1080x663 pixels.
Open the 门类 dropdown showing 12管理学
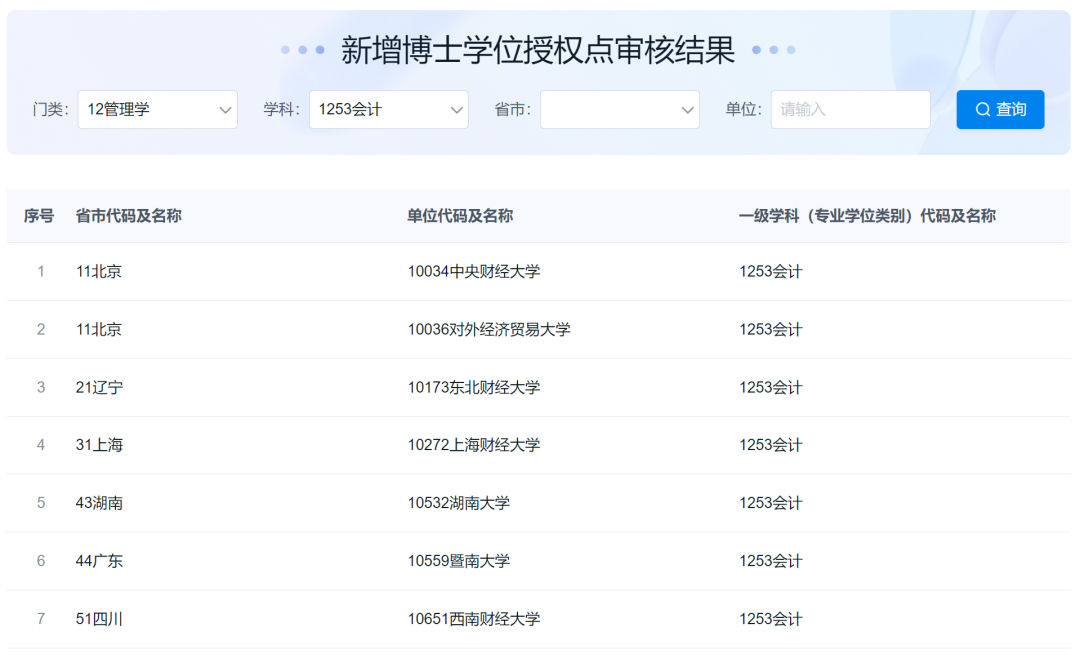[158, 110]
